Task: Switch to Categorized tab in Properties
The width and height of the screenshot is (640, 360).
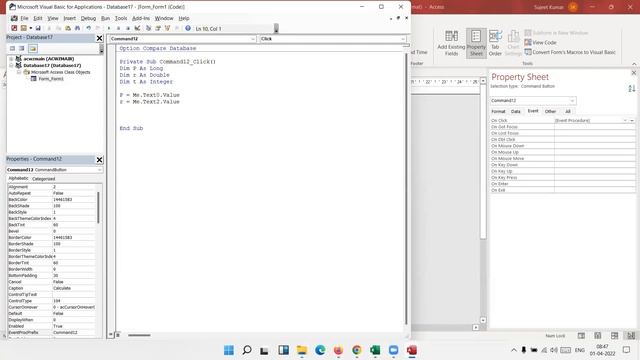Action: (x=43, y=179)
